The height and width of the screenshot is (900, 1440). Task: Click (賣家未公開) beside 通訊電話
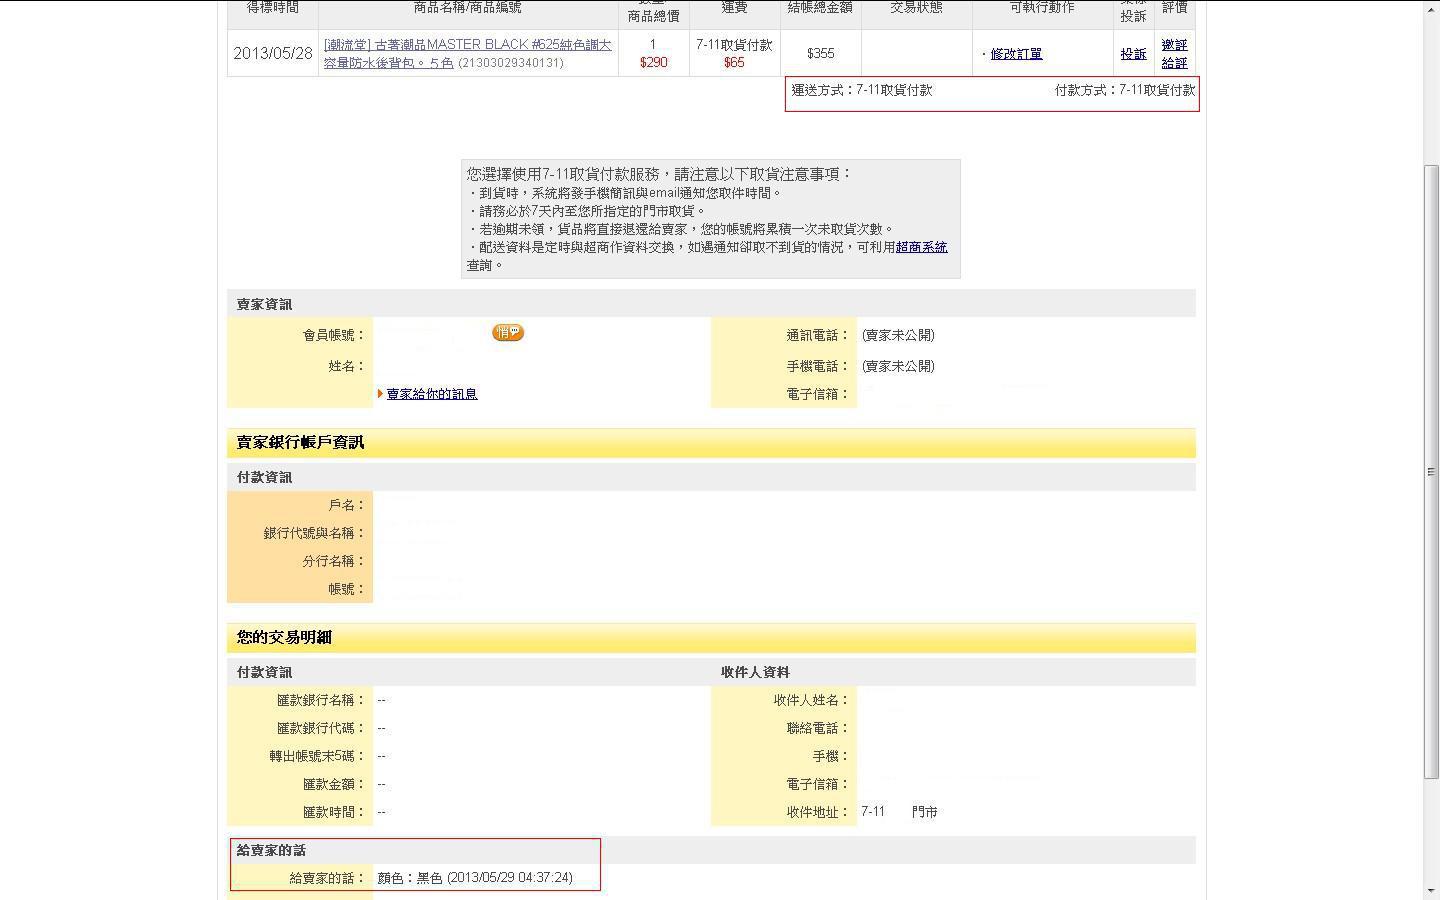(x=898, y=335)
